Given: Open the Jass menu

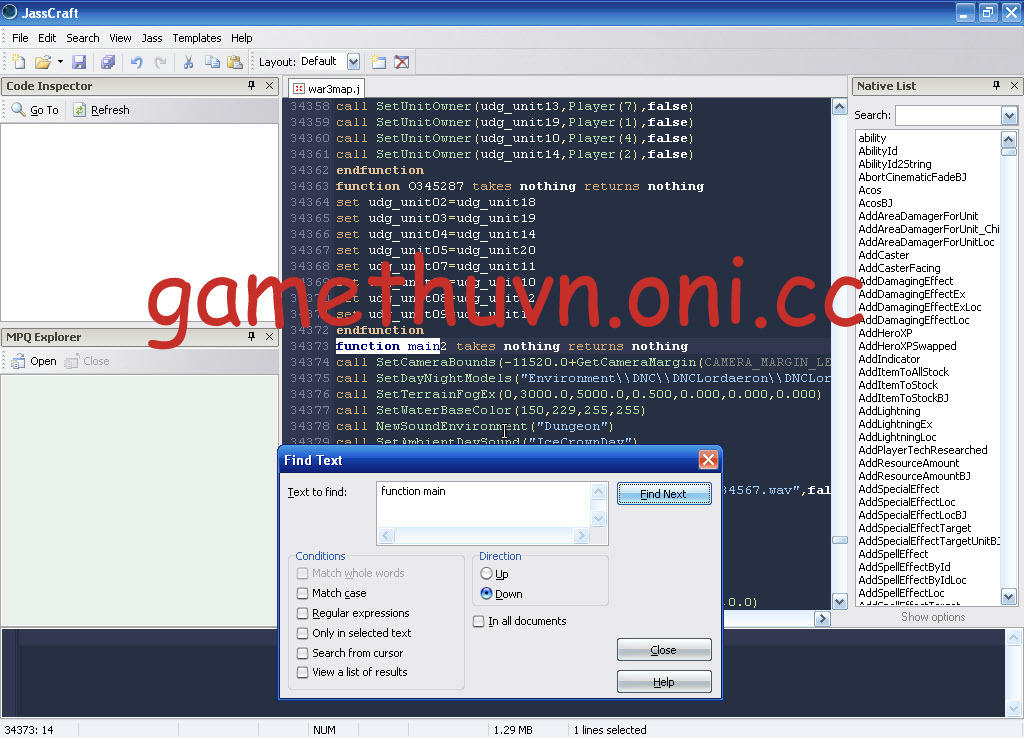Looking at the screenshot, I should (152, 38).
